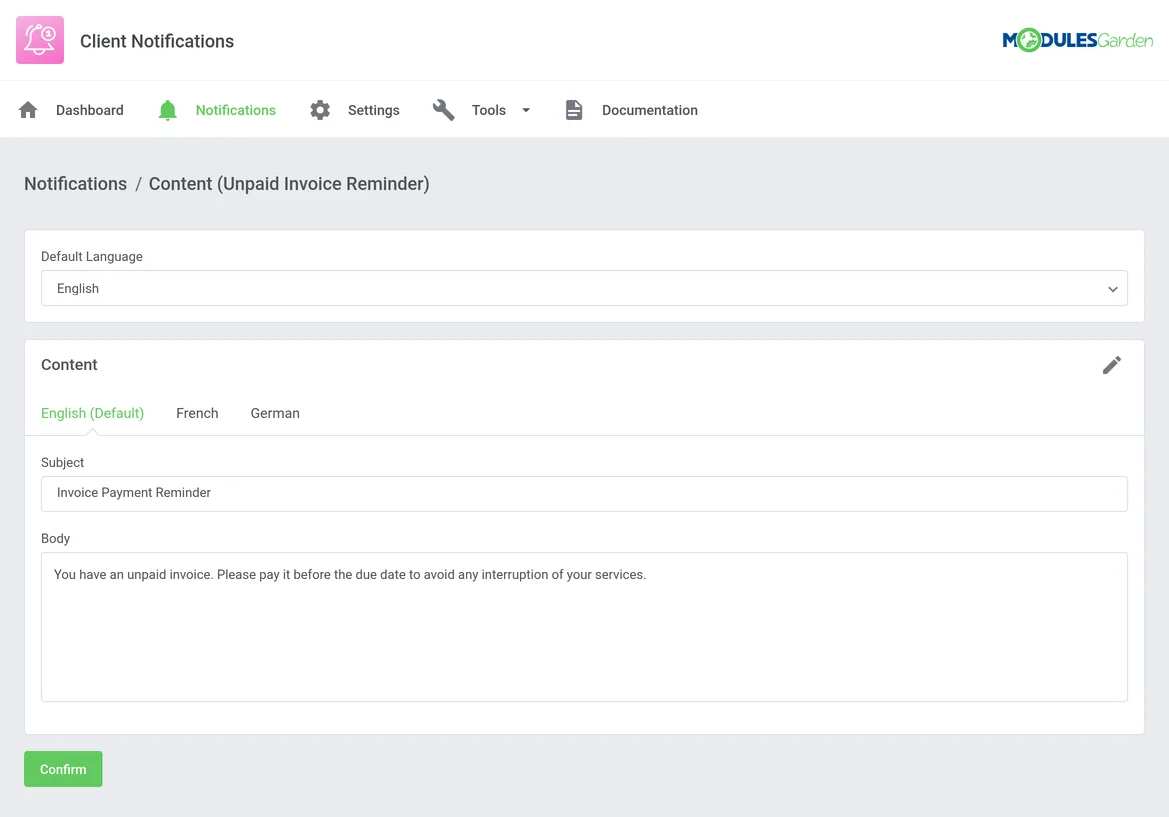Open the Dashboard menu item
The image size is (1169, 817).
pos(89,110)
